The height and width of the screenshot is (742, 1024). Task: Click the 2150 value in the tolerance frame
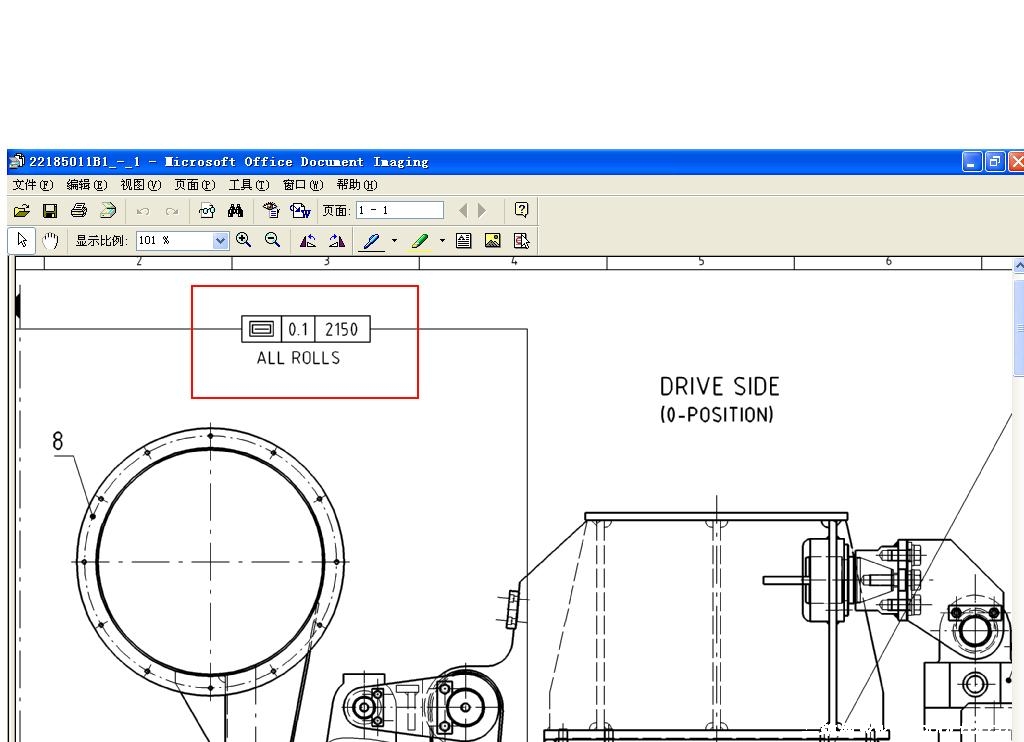click(342, 329)
